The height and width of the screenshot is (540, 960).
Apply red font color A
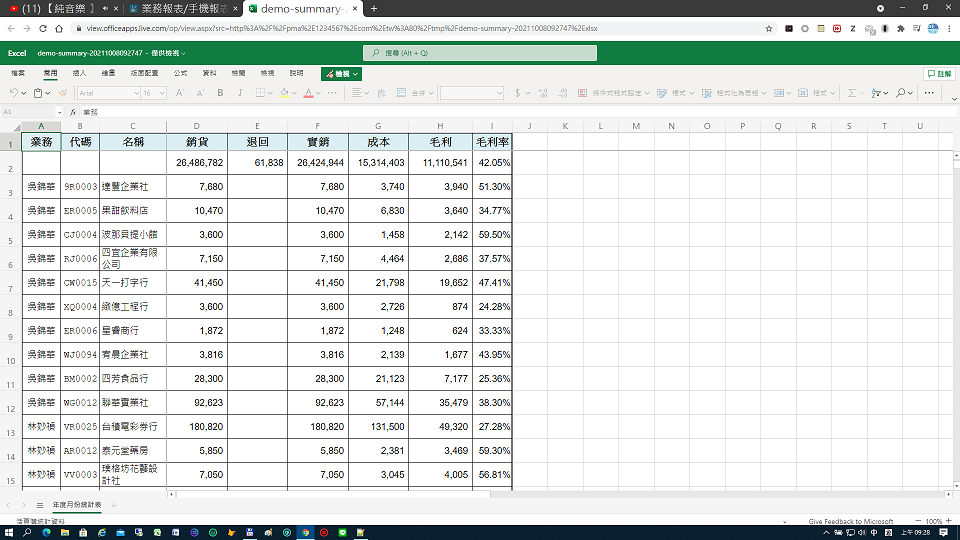309,93
